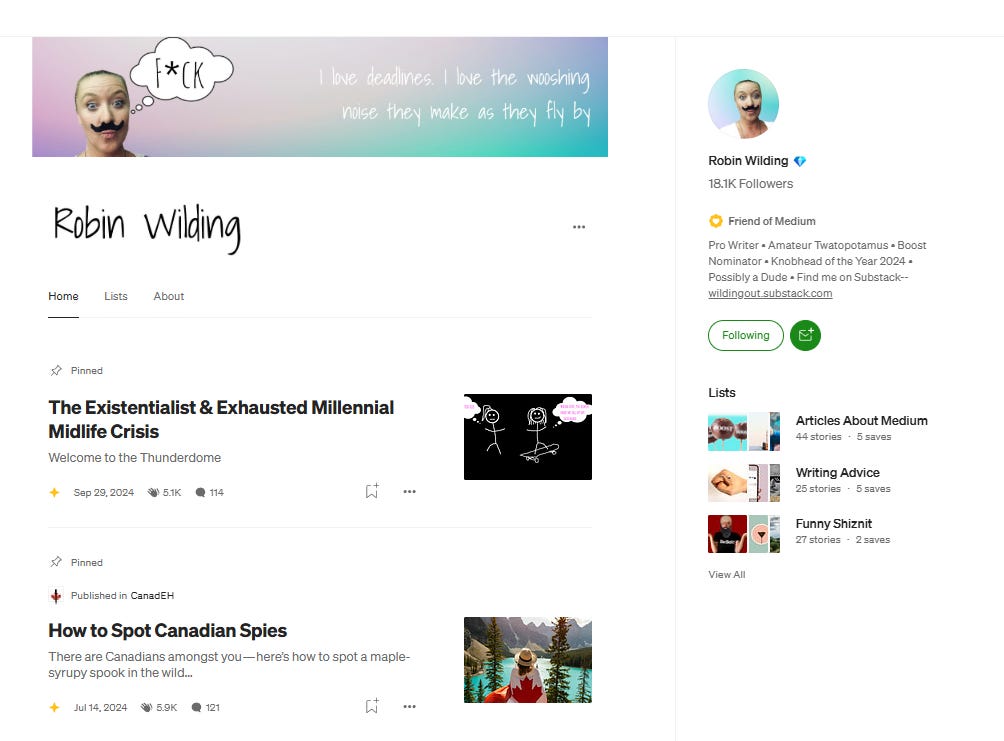Click the profile three-dot menu beside Robin Wilding
Viewport: 1004px width, 741px height.
[x=579, y=227]
